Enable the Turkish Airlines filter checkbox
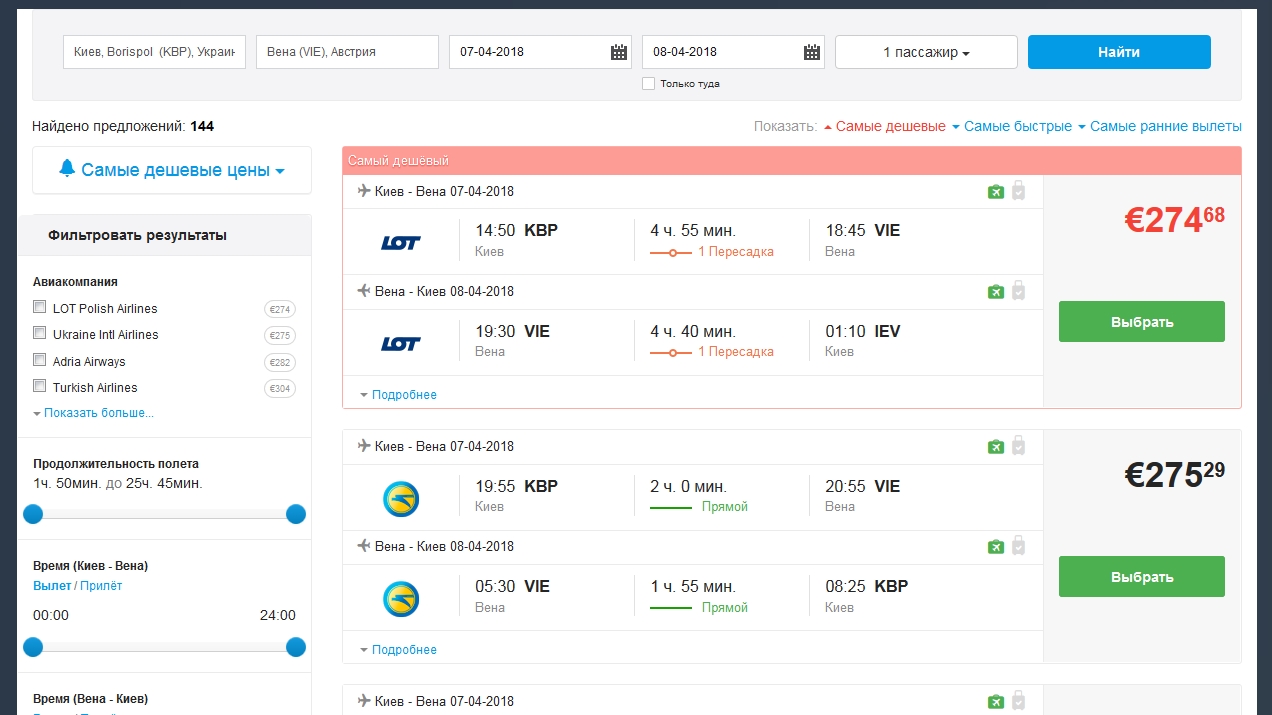1272x715 pixels. click(40, 386)
